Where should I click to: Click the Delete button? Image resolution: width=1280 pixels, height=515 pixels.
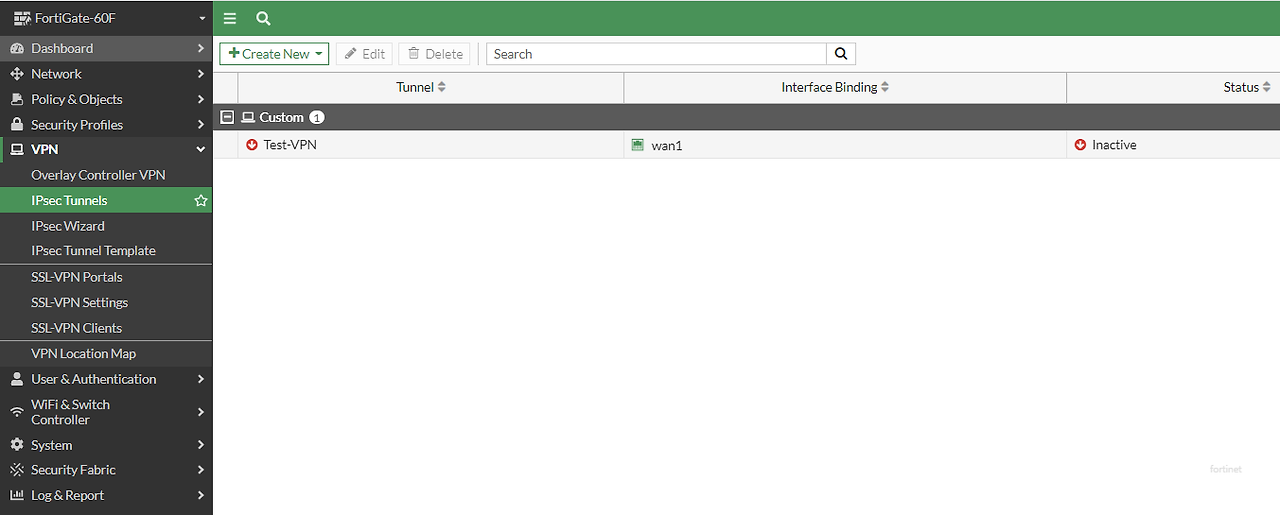tap(434, 54)
